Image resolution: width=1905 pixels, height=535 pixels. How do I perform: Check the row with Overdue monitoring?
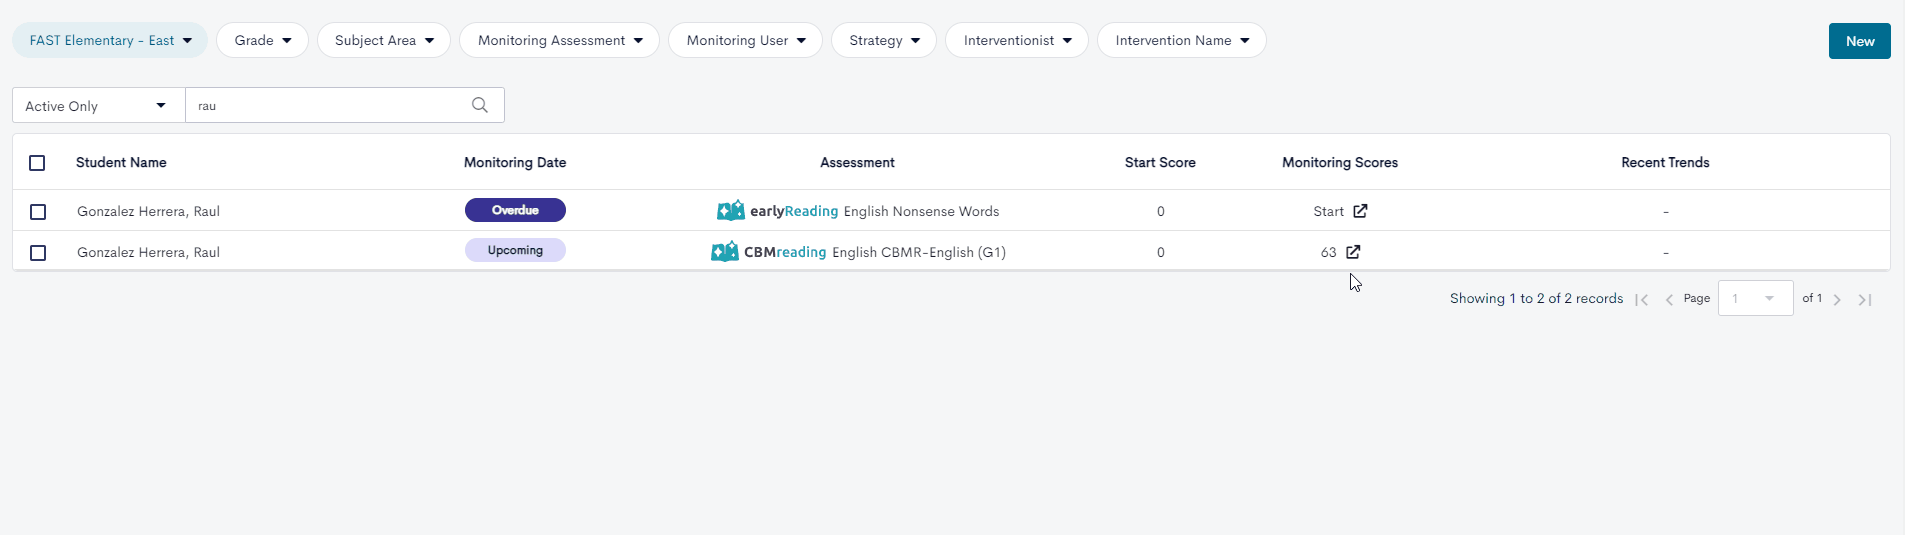click(x=38, y=212)
